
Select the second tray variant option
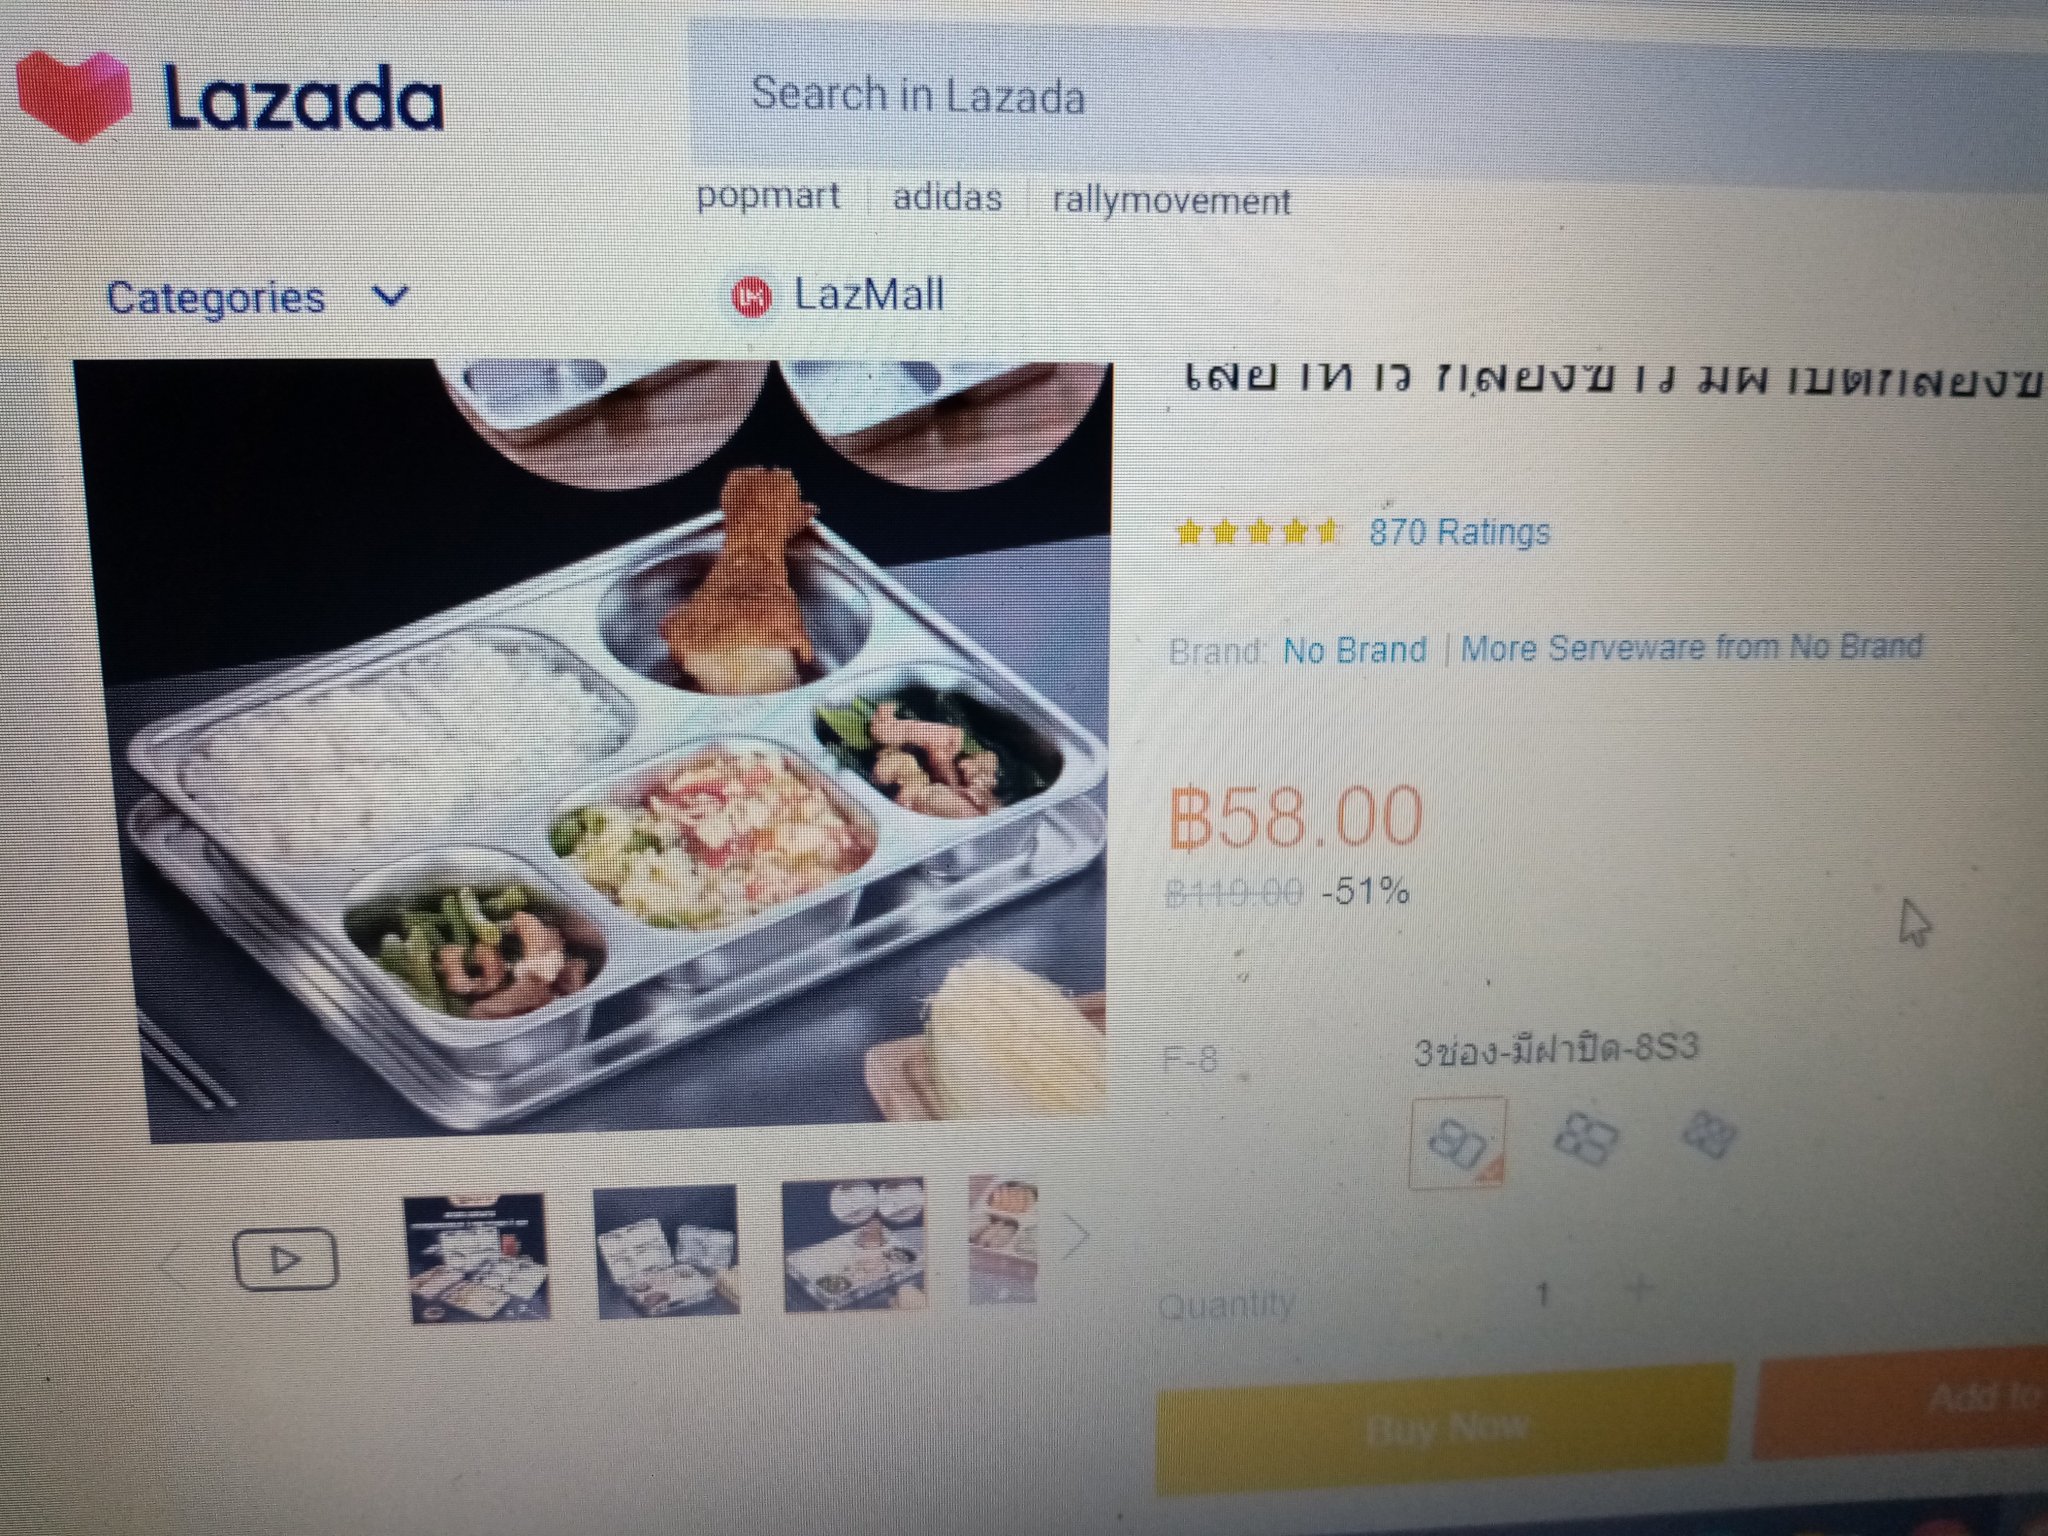pyautogui.click(x=1587, y=1139)
